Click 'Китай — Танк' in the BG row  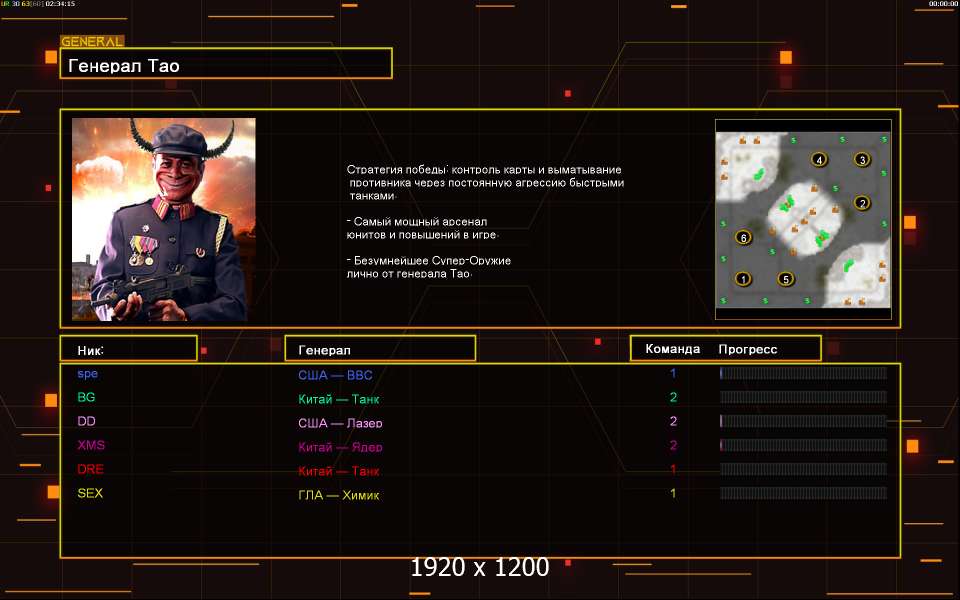[x=339, y=399]
